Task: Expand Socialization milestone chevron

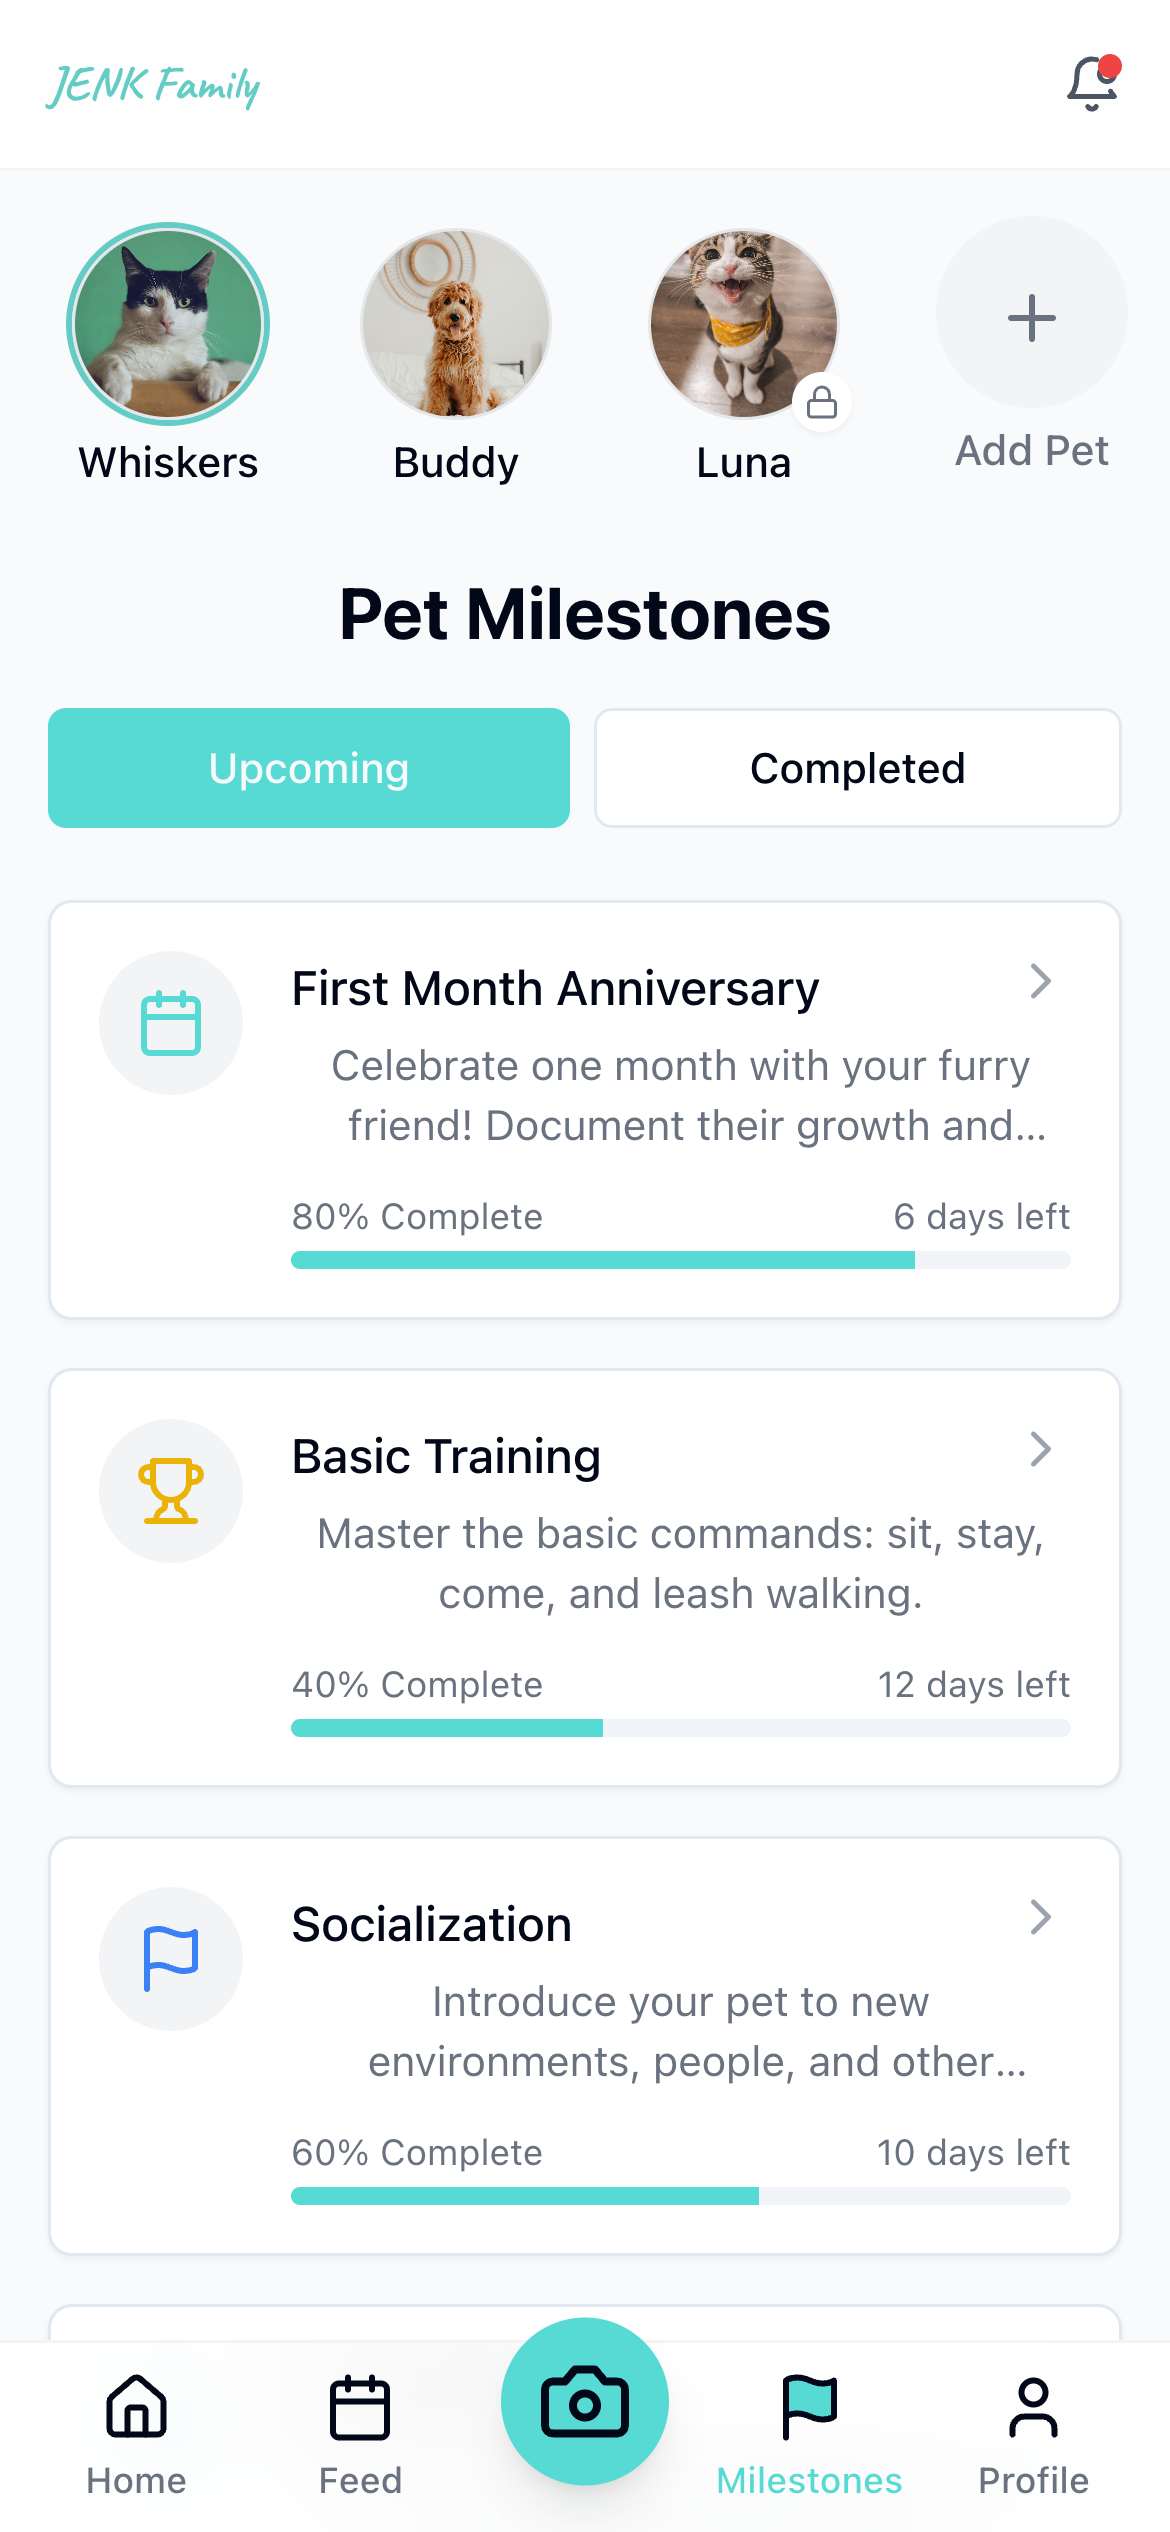Action: (1040, 1918)
